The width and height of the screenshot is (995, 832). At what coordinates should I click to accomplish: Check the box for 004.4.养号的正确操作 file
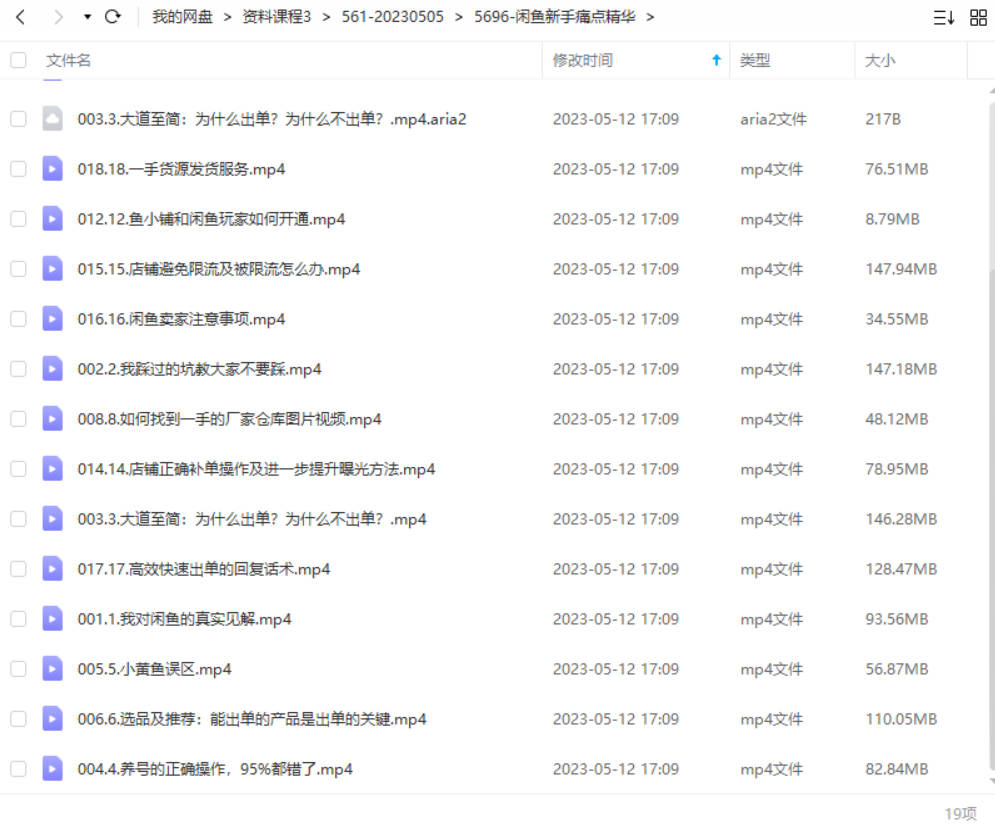pos(18,769)
